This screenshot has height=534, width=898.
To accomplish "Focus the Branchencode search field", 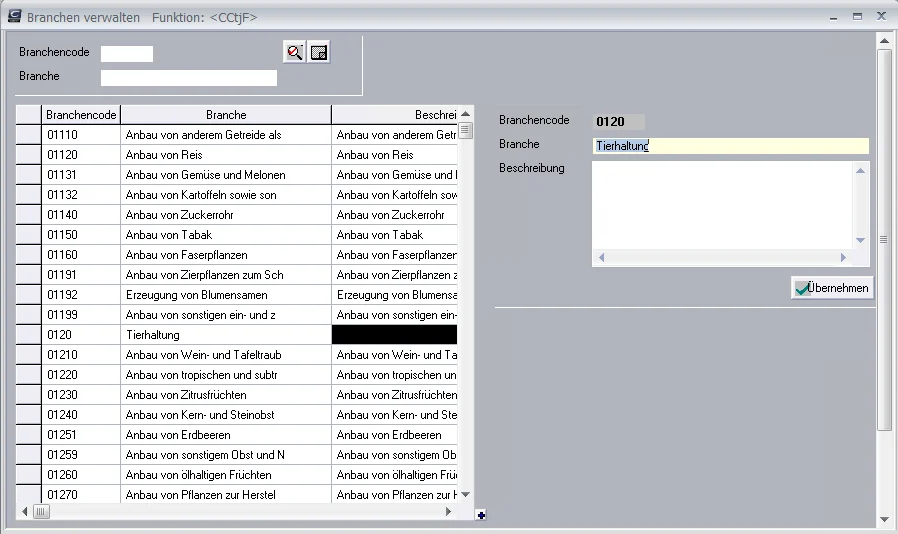I will tap(127, 53).
